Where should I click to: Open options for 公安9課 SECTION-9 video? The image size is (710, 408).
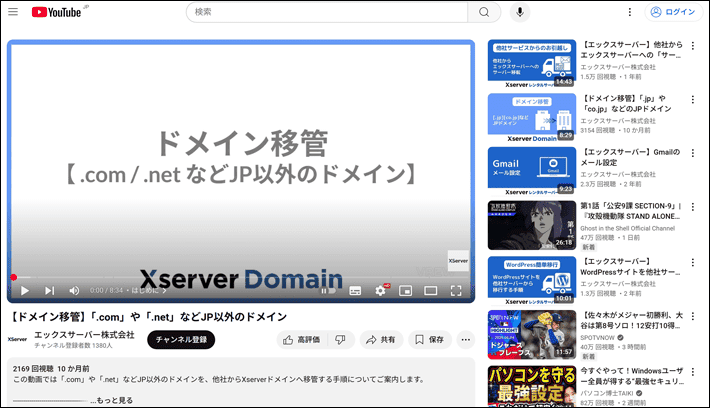[x=693, y=207]
